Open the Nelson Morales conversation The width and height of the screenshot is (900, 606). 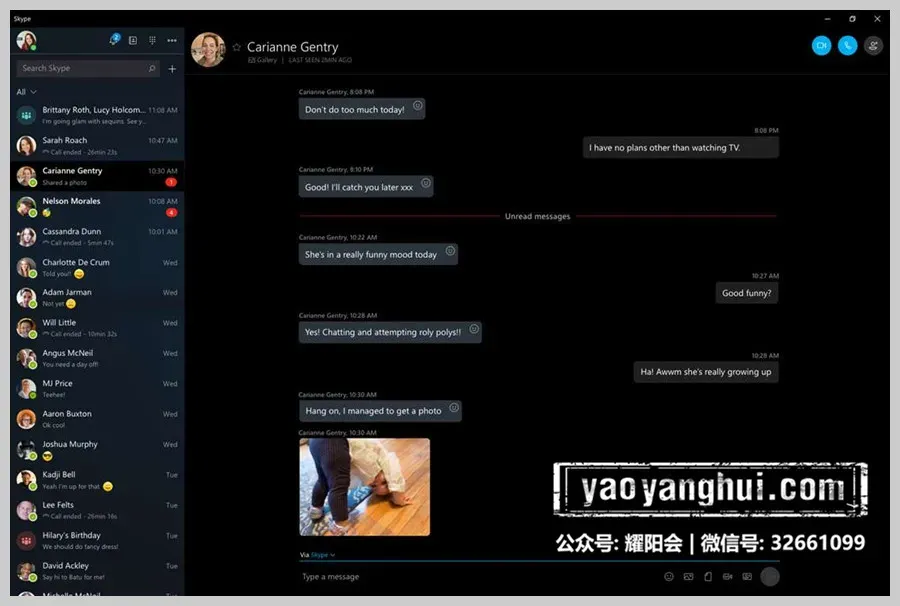(97, 207)
